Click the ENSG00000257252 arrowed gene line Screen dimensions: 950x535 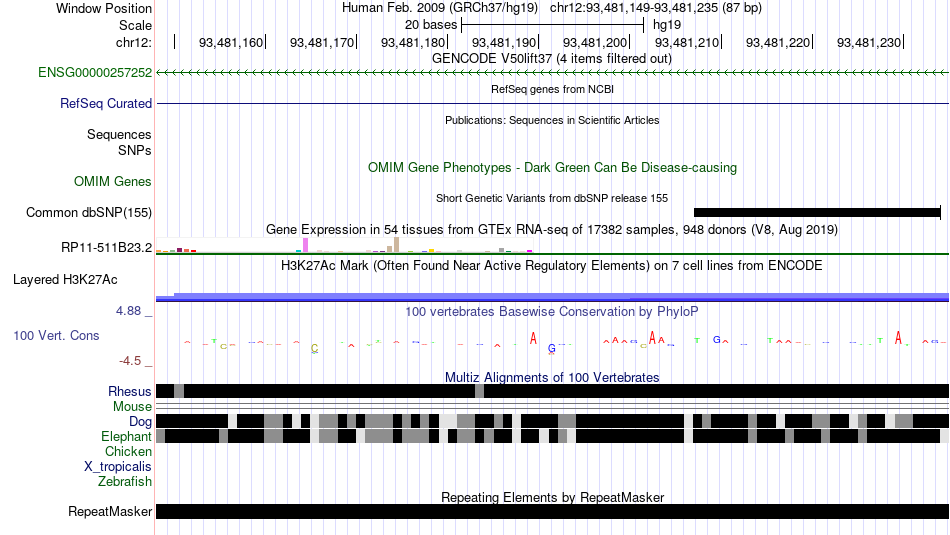coord(553,73)
